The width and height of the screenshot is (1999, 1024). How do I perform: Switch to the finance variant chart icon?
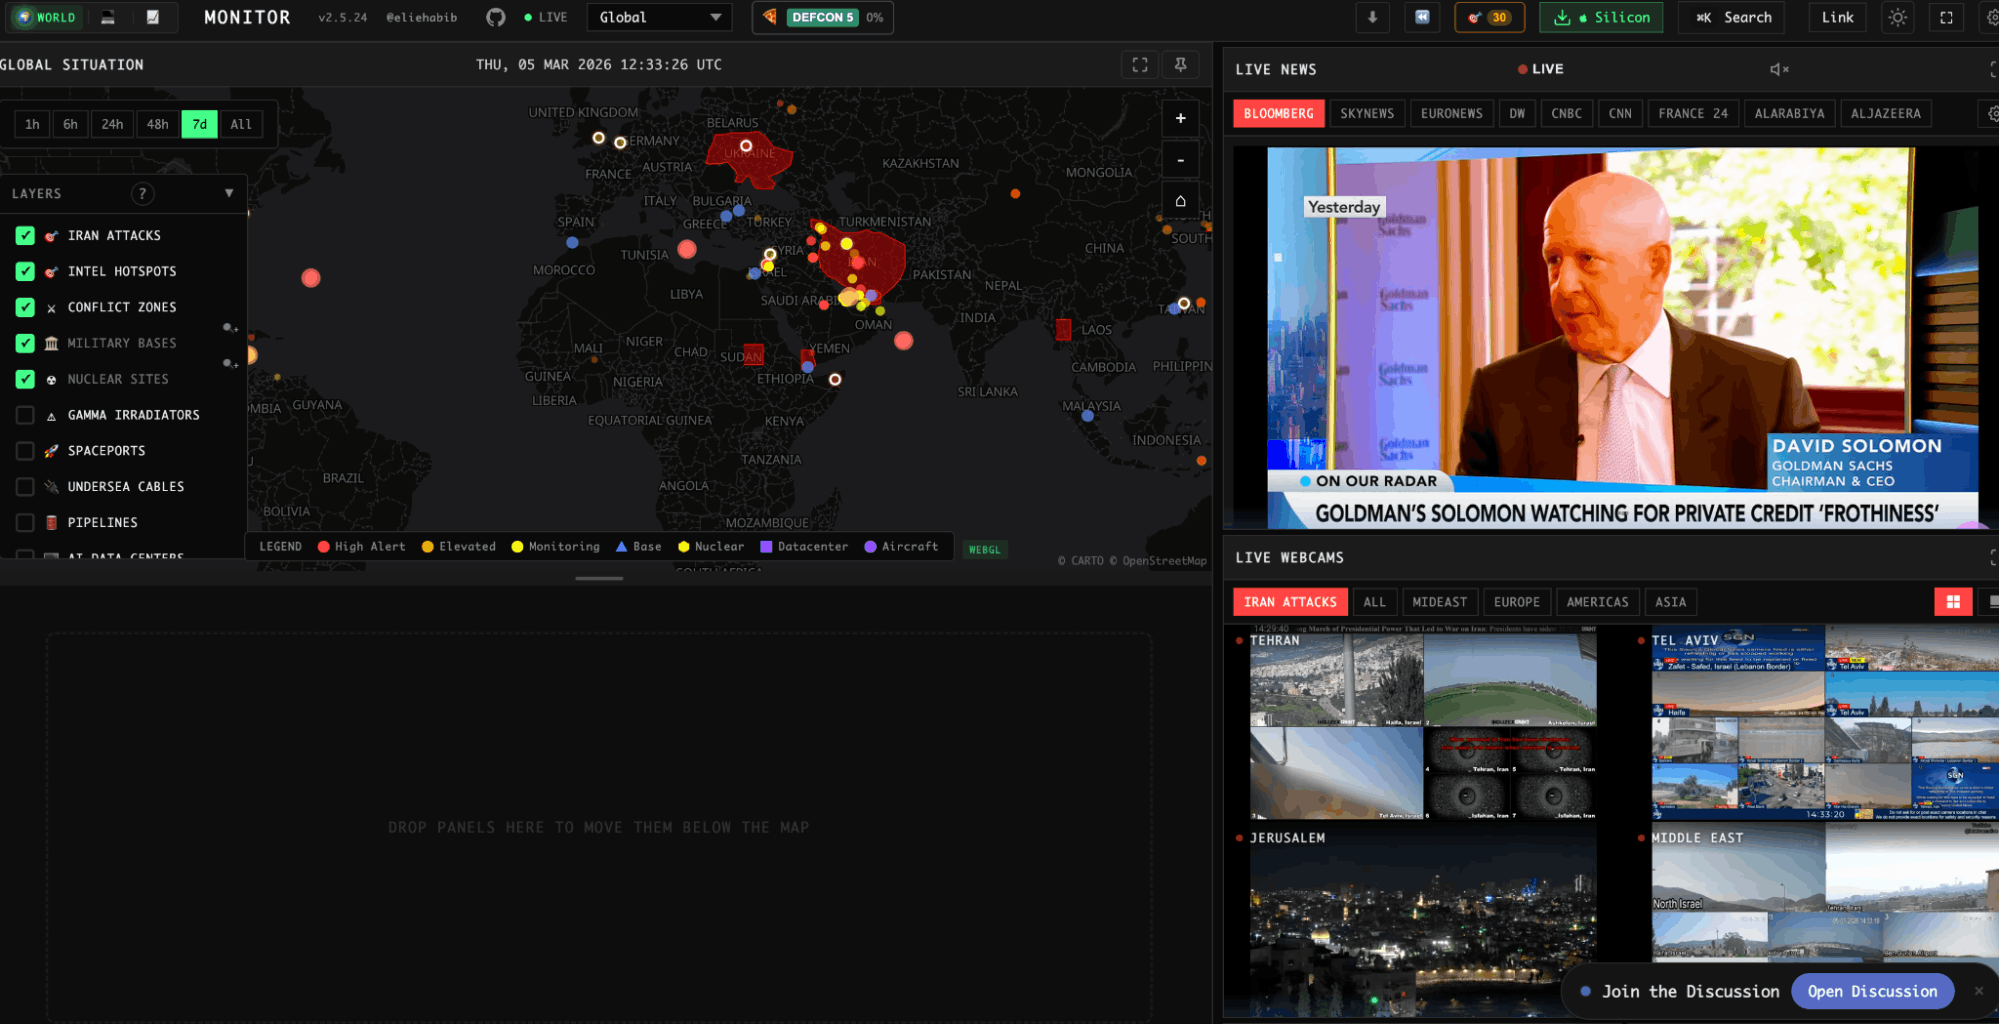152,17
